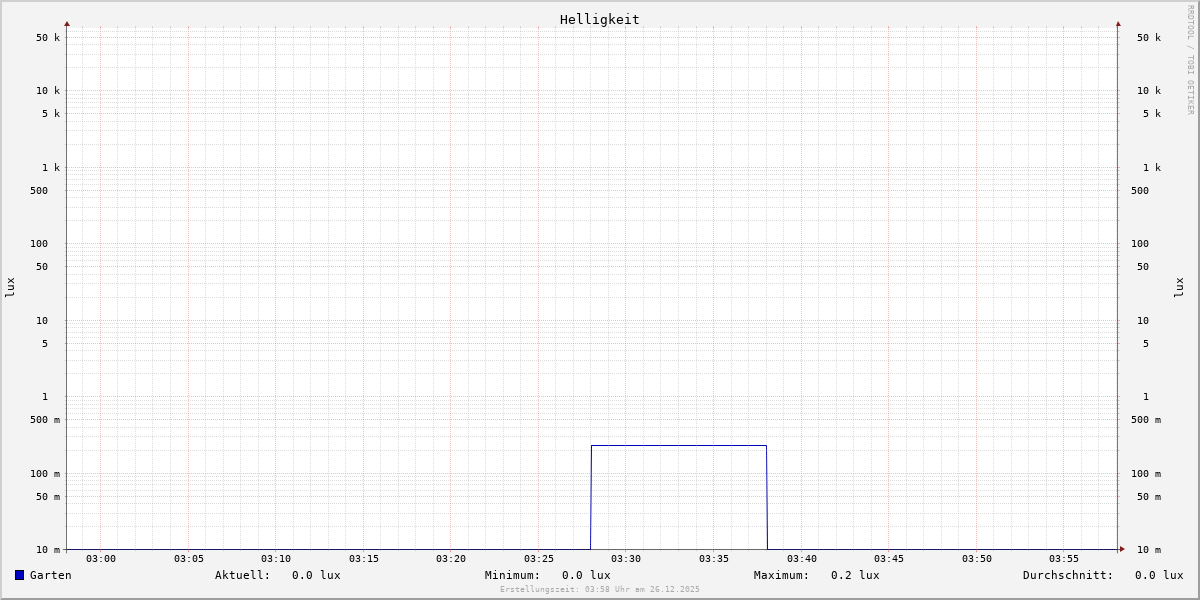Click the red arrow atop right axis
This screenshot has width=1200, height=600.
click(1118, 23)
